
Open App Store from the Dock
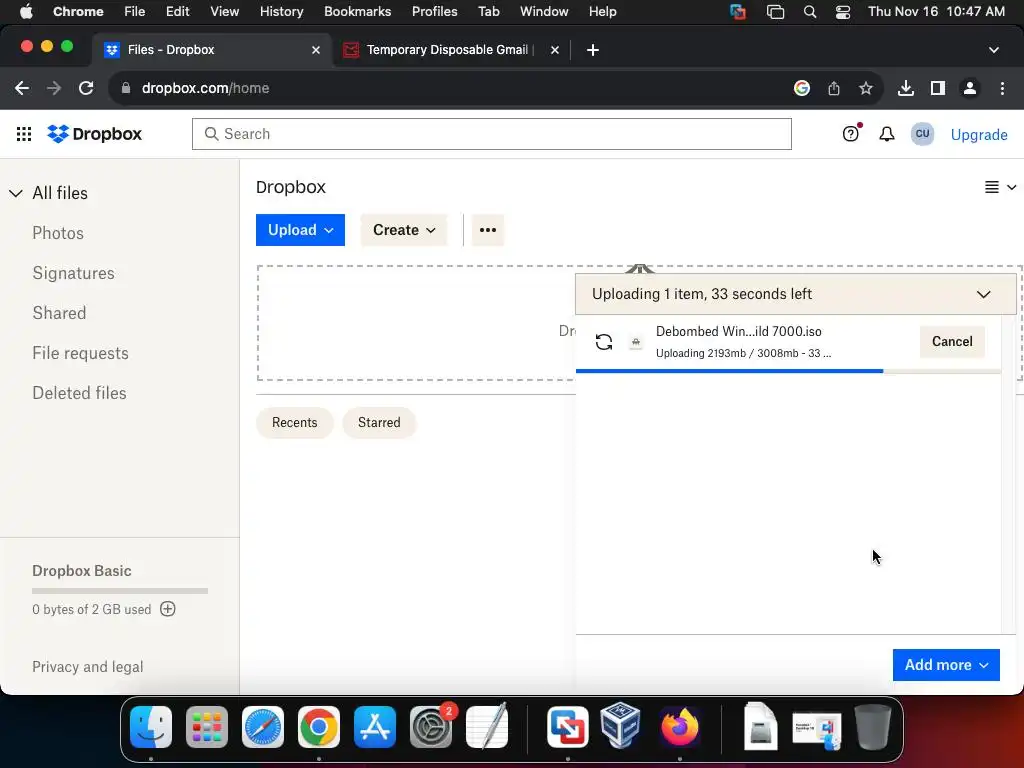(x=375, y=727)
